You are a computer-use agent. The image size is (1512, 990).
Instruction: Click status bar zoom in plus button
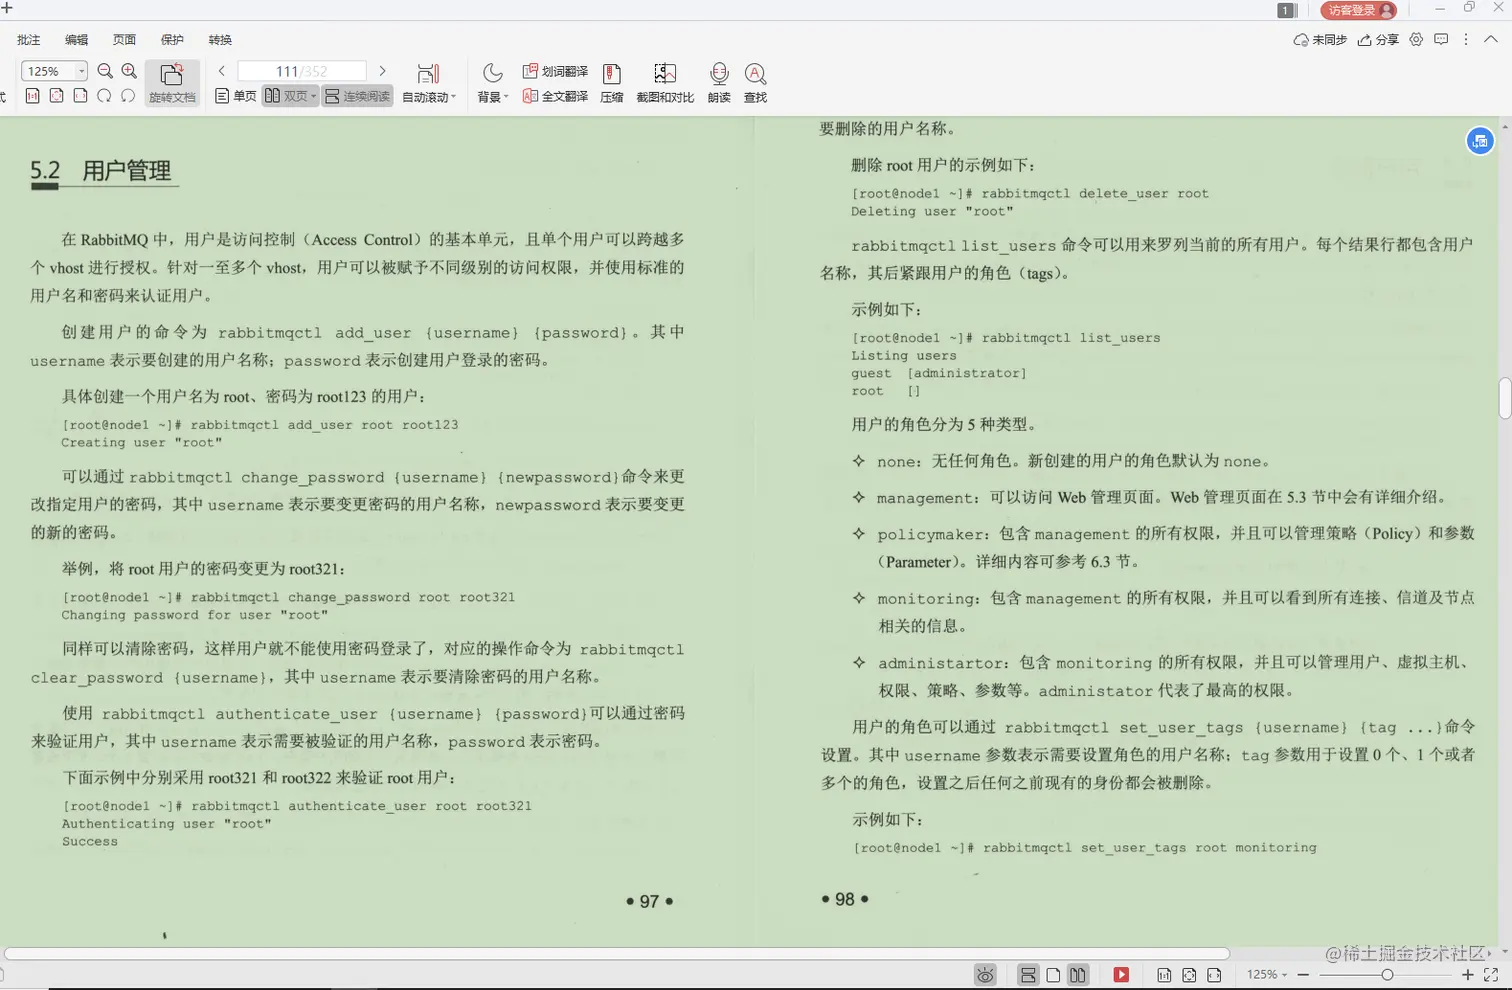[1467, 975]
